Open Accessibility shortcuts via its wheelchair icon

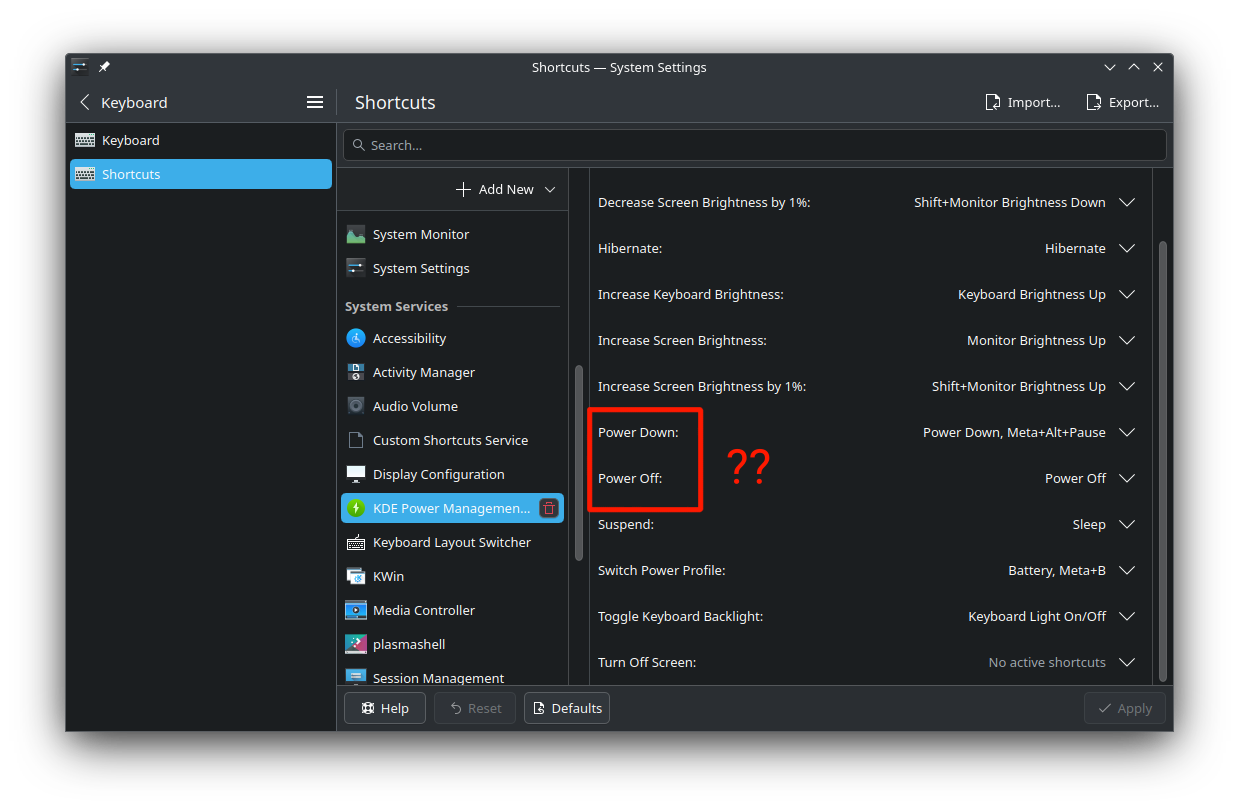(x=355, y=338)
